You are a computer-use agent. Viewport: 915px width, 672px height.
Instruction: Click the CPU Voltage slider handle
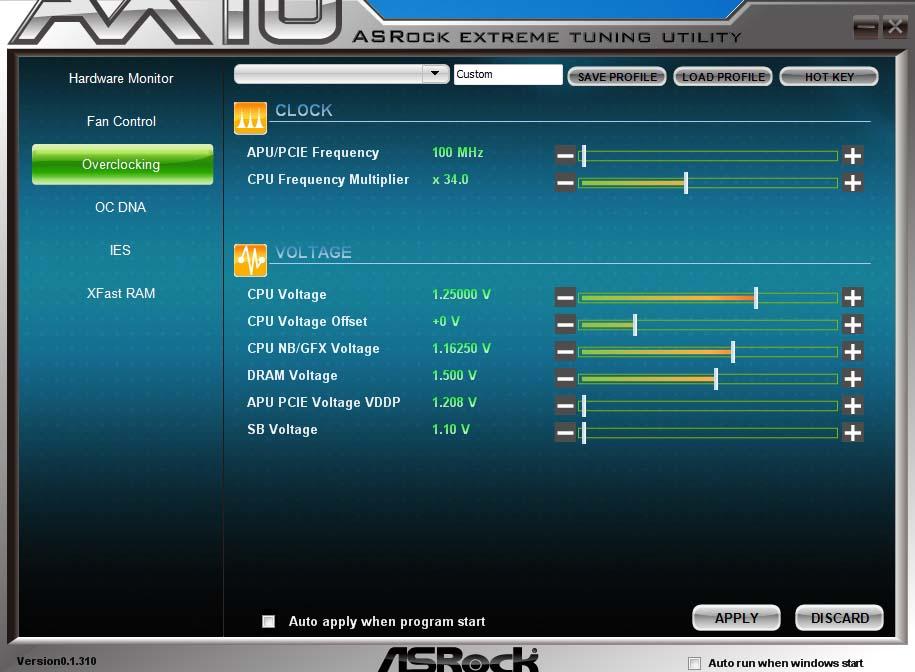click(x=756, y=298)
